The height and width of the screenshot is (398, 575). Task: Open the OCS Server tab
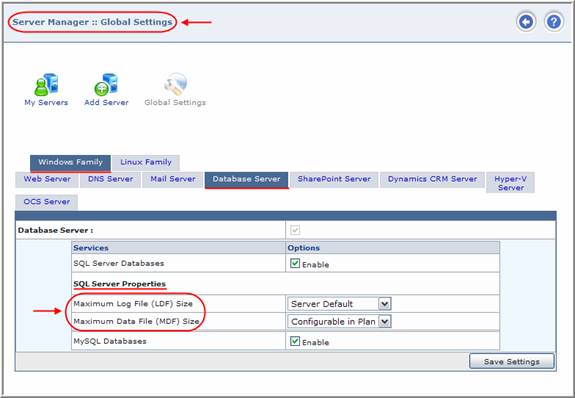pyautogui.click(x=47, y=202)
